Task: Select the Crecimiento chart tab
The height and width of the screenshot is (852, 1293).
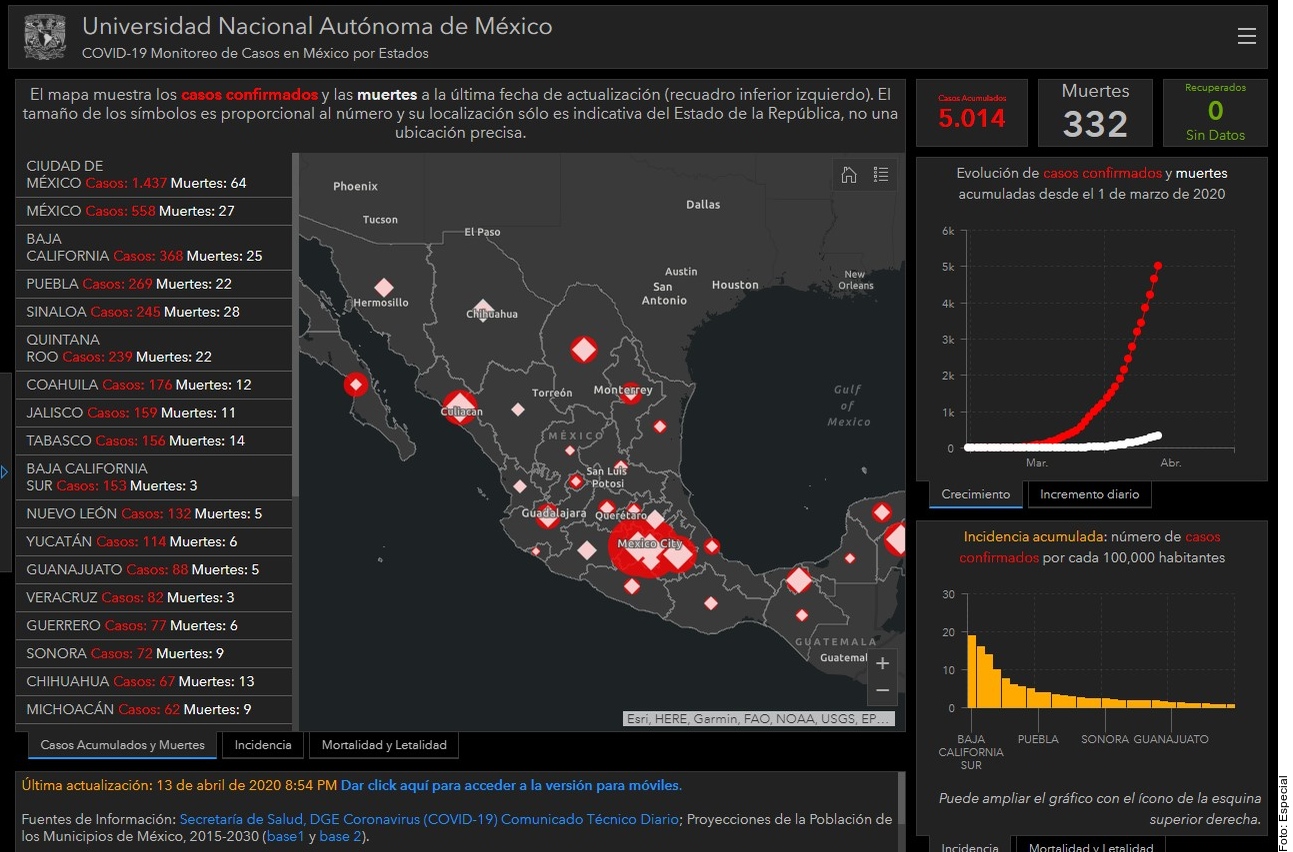Action: [975, 494]
